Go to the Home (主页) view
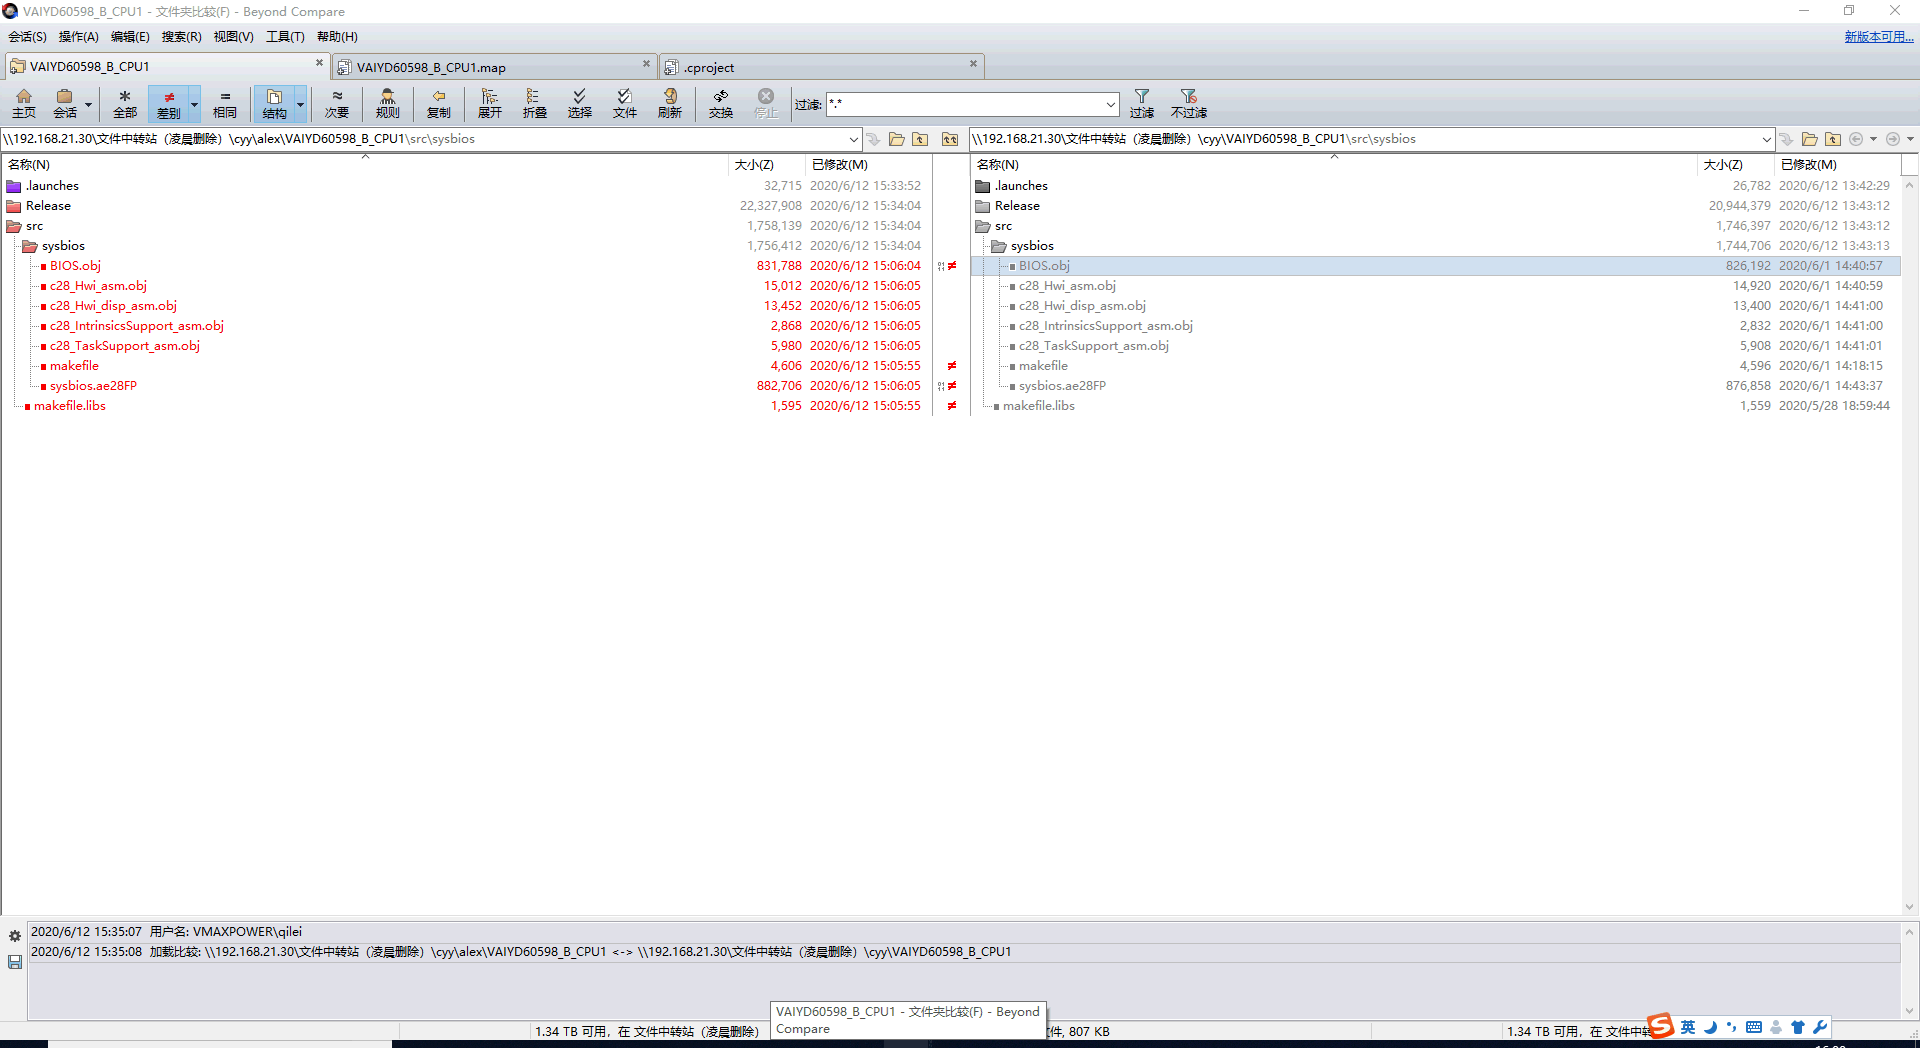The image size is (1920, 1048). [x=24, y=103]
